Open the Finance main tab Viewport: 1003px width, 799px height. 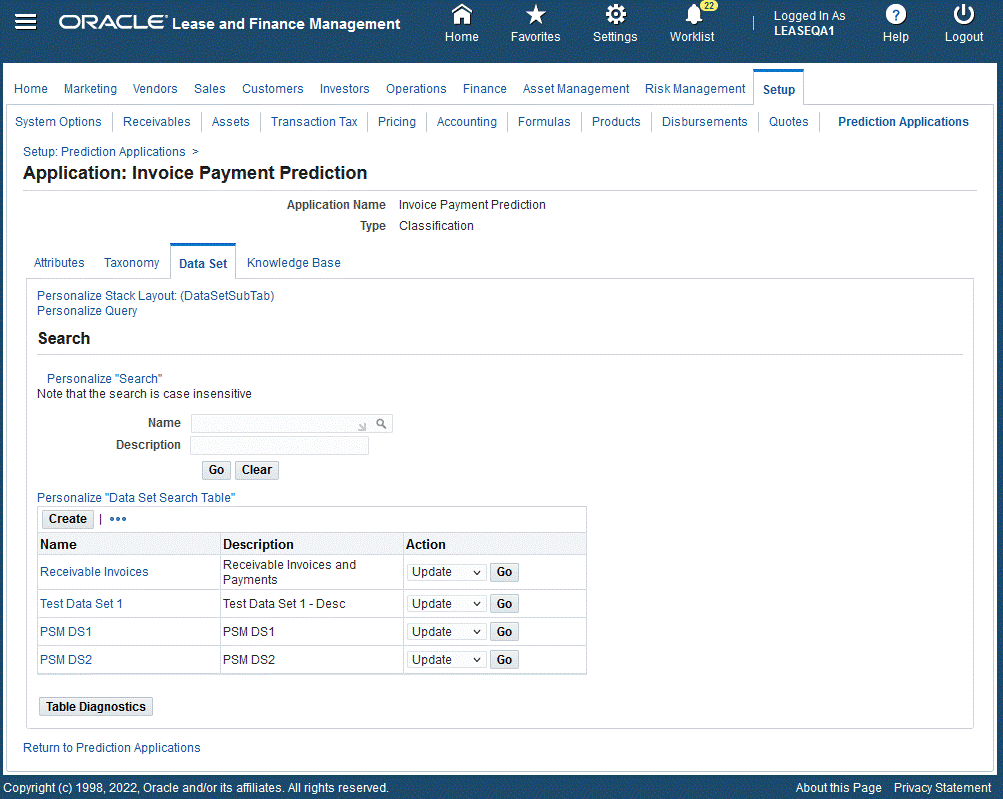coord(484,89)
